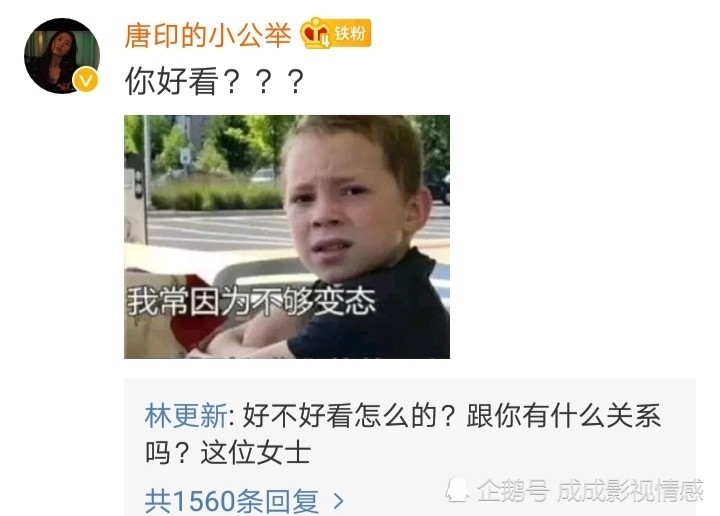Open the frowning boy meme image
The height and width of the screenshot is (516, 720).
[287, 237]
